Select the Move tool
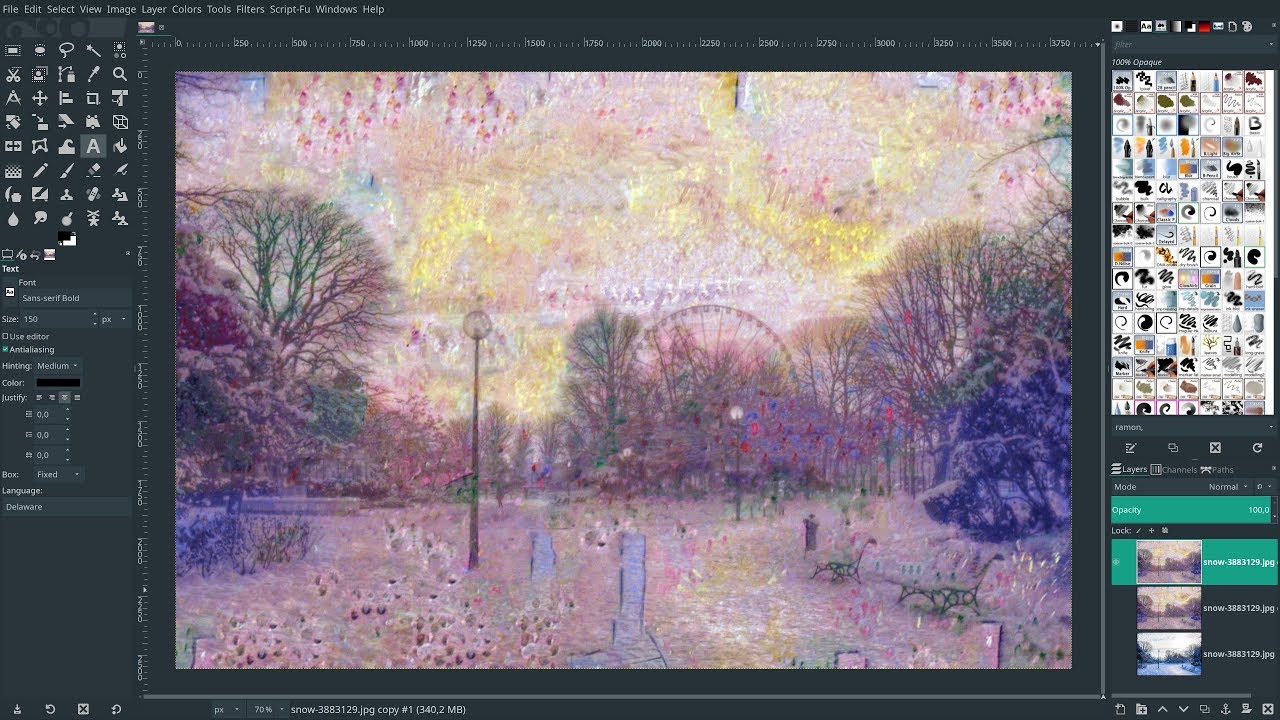The width and height of the screenshot is (1280, 720). tap(40, 98)
